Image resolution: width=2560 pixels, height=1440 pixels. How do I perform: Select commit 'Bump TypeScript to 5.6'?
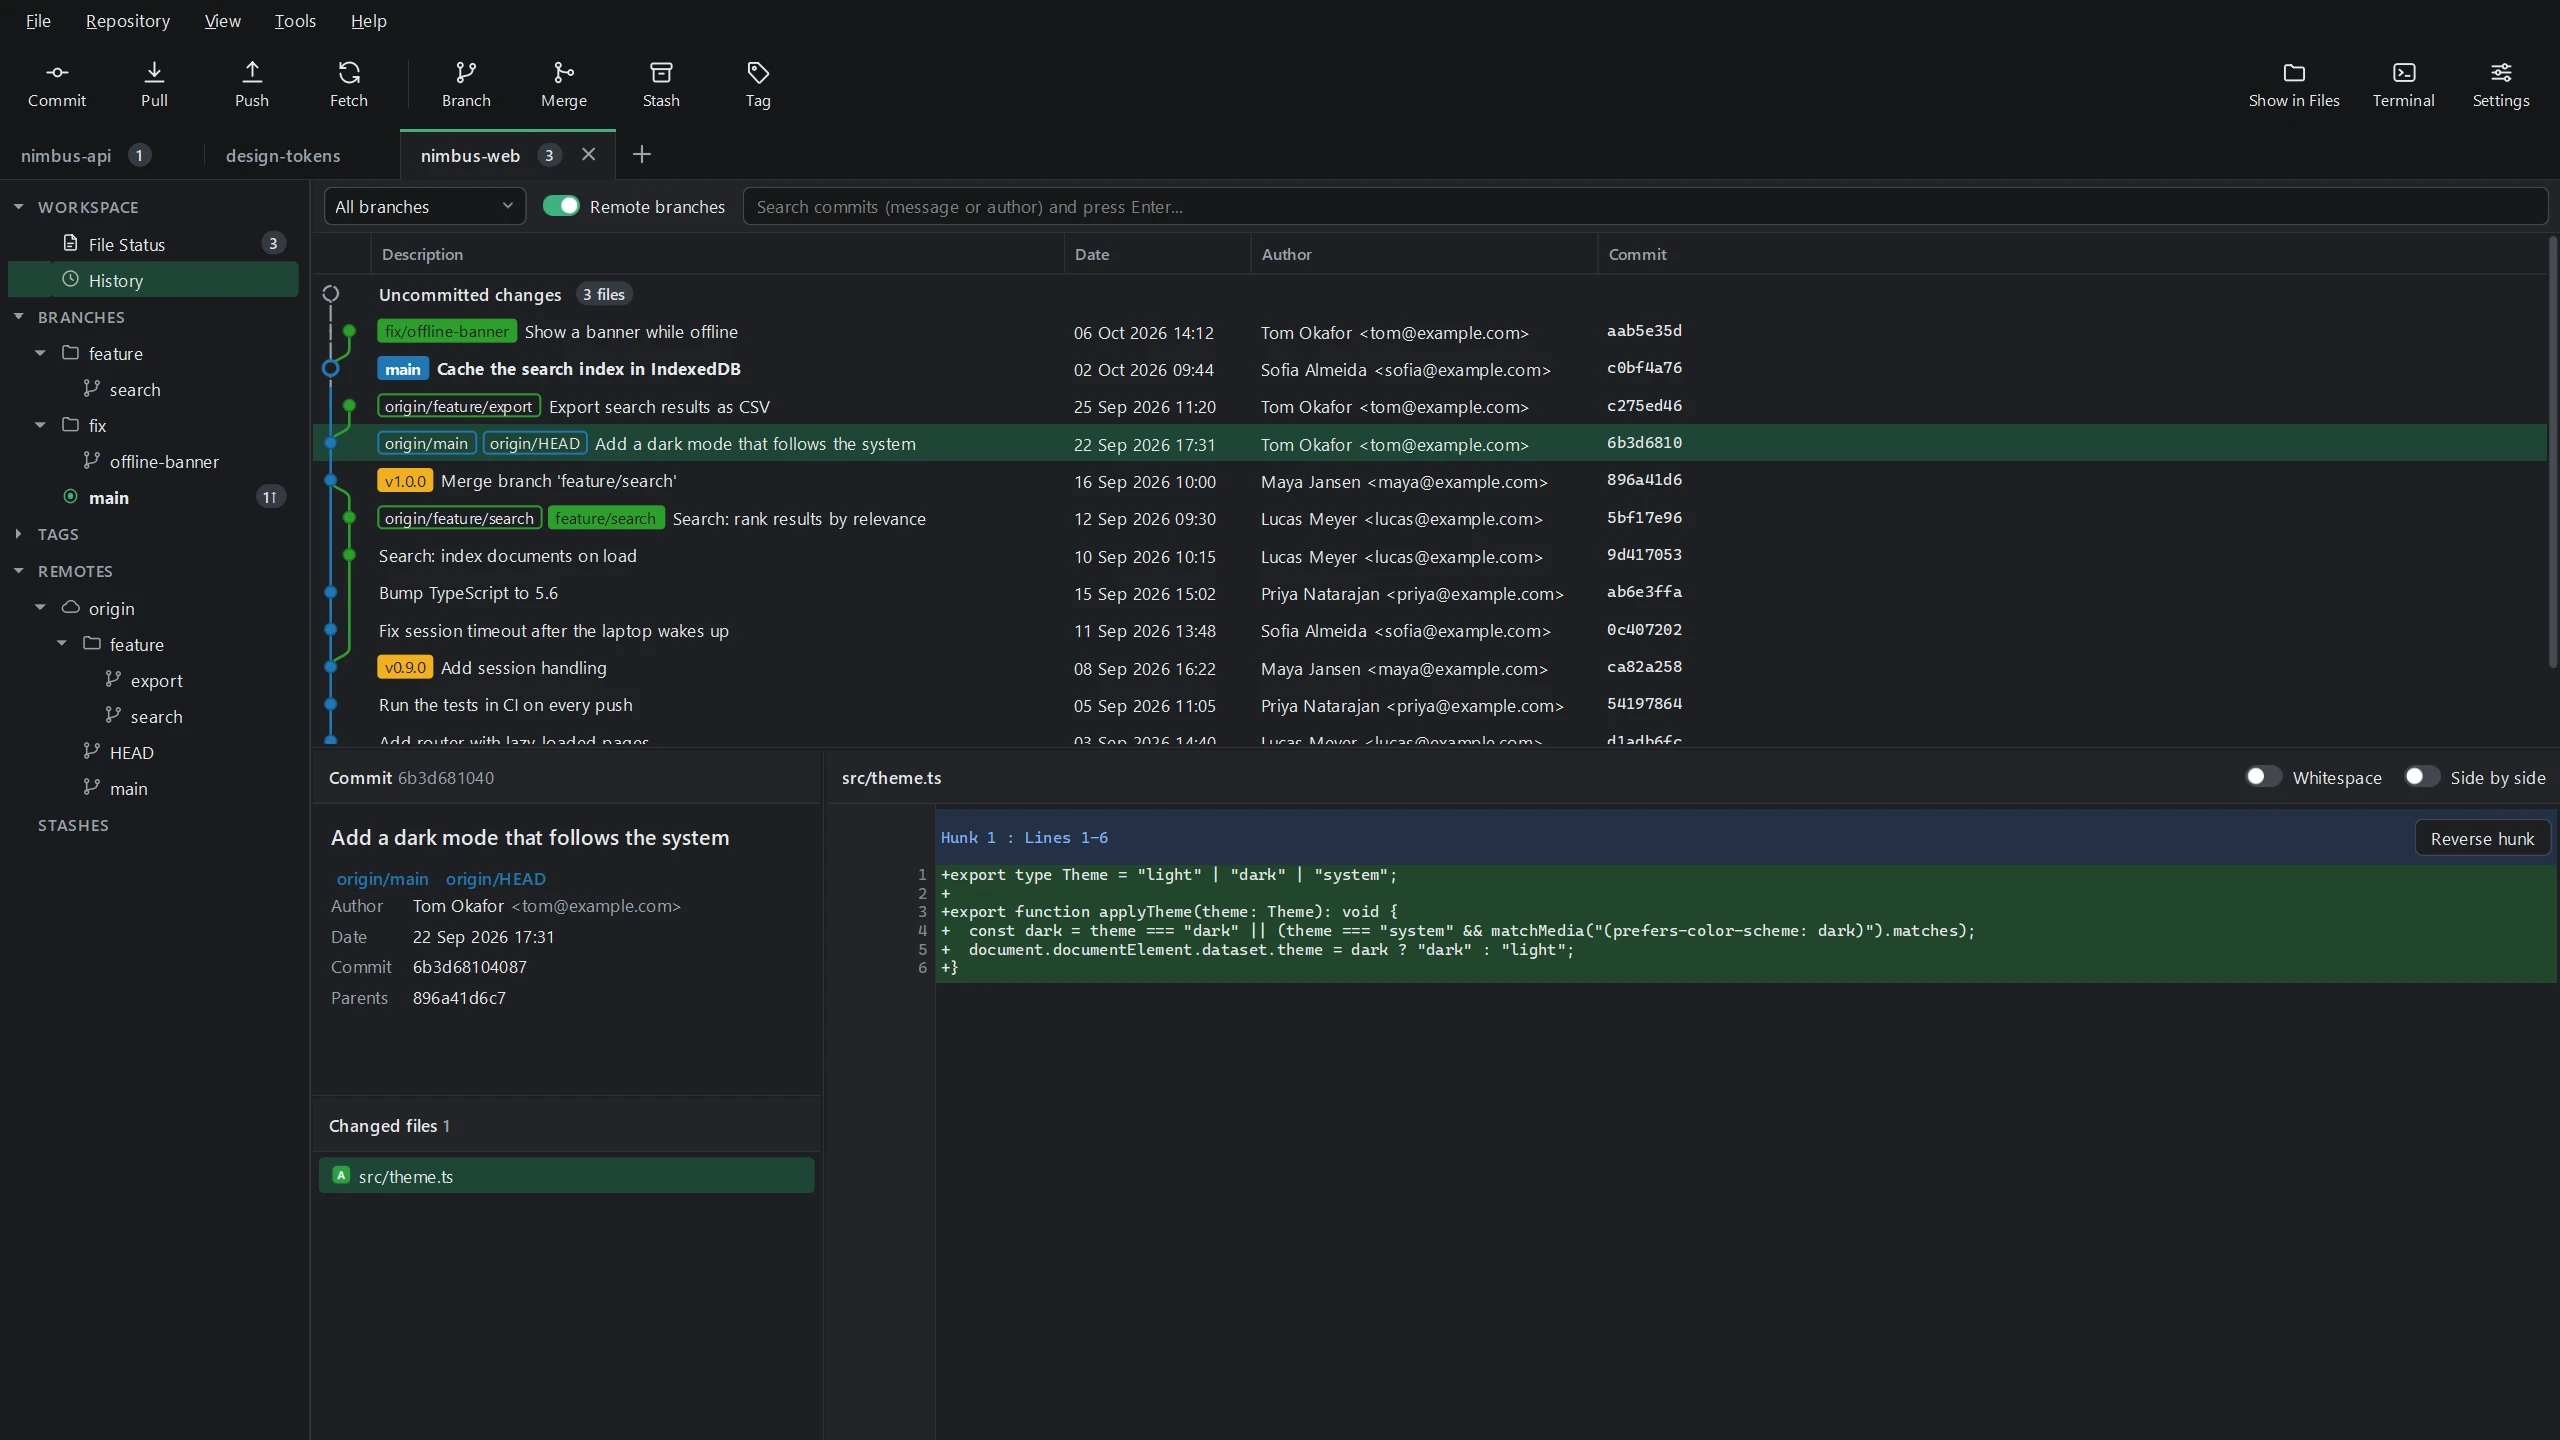pyautogui.click(x=1430, y=593)
